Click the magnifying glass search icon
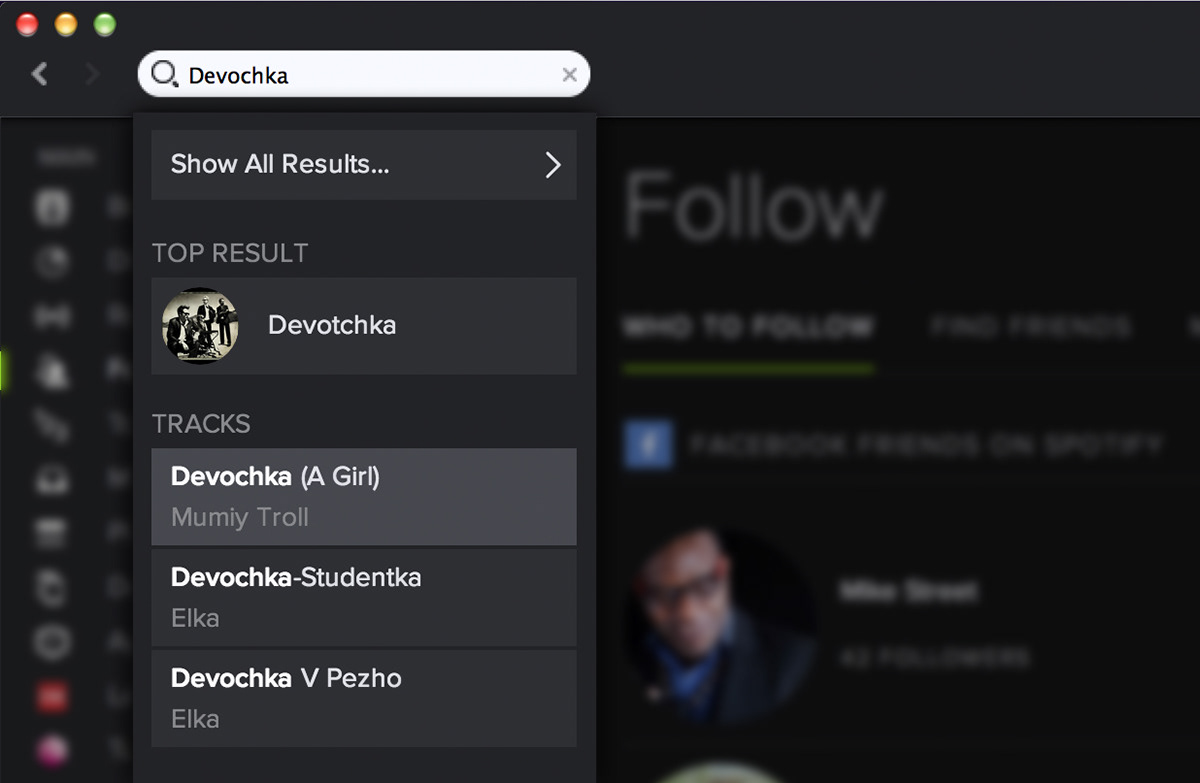Viewport: 1200px width, 783px height. coord(163,74)
